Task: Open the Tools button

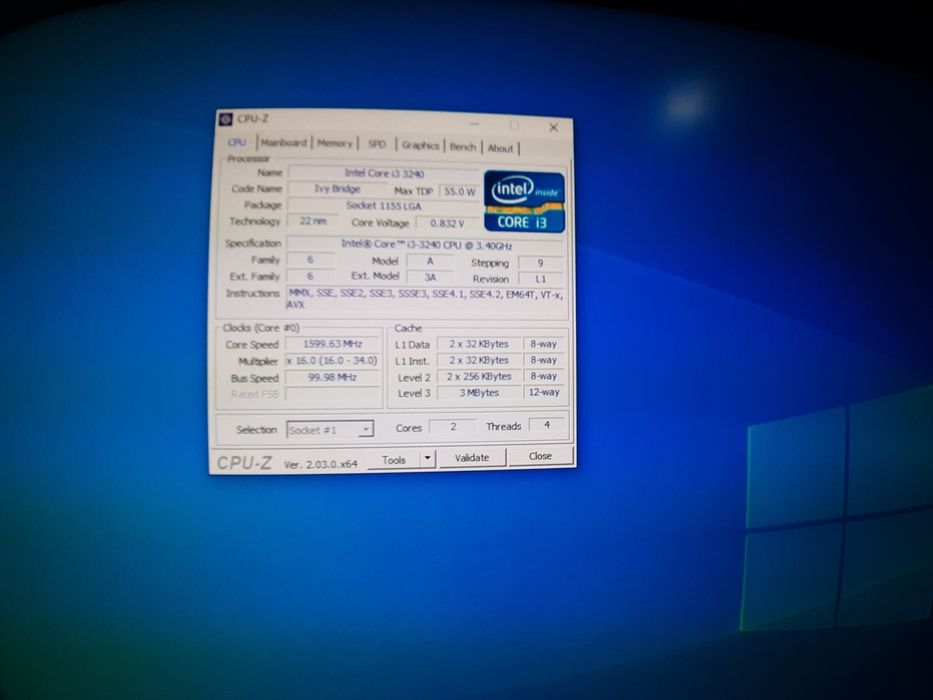Action: tap(394, 460)
